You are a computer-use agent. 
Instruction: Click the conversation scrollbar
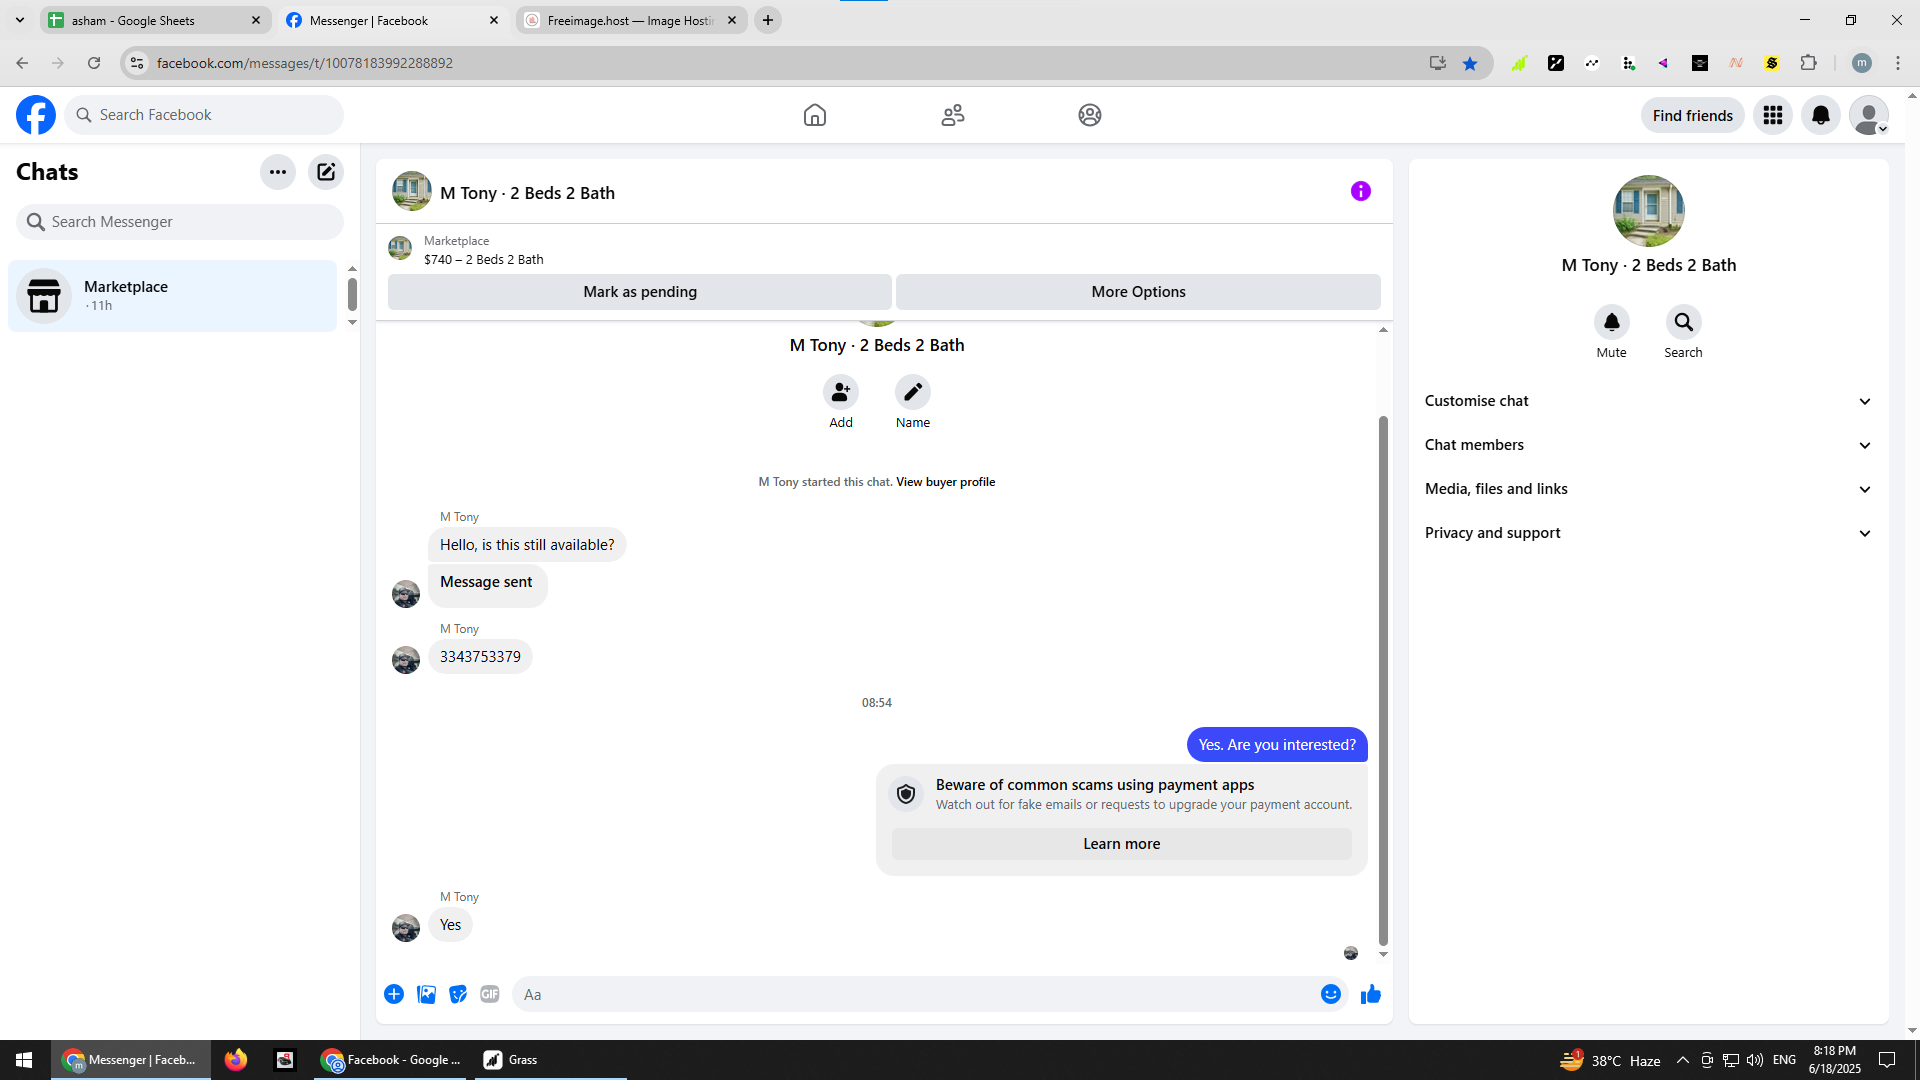(x=1383, y=680)
